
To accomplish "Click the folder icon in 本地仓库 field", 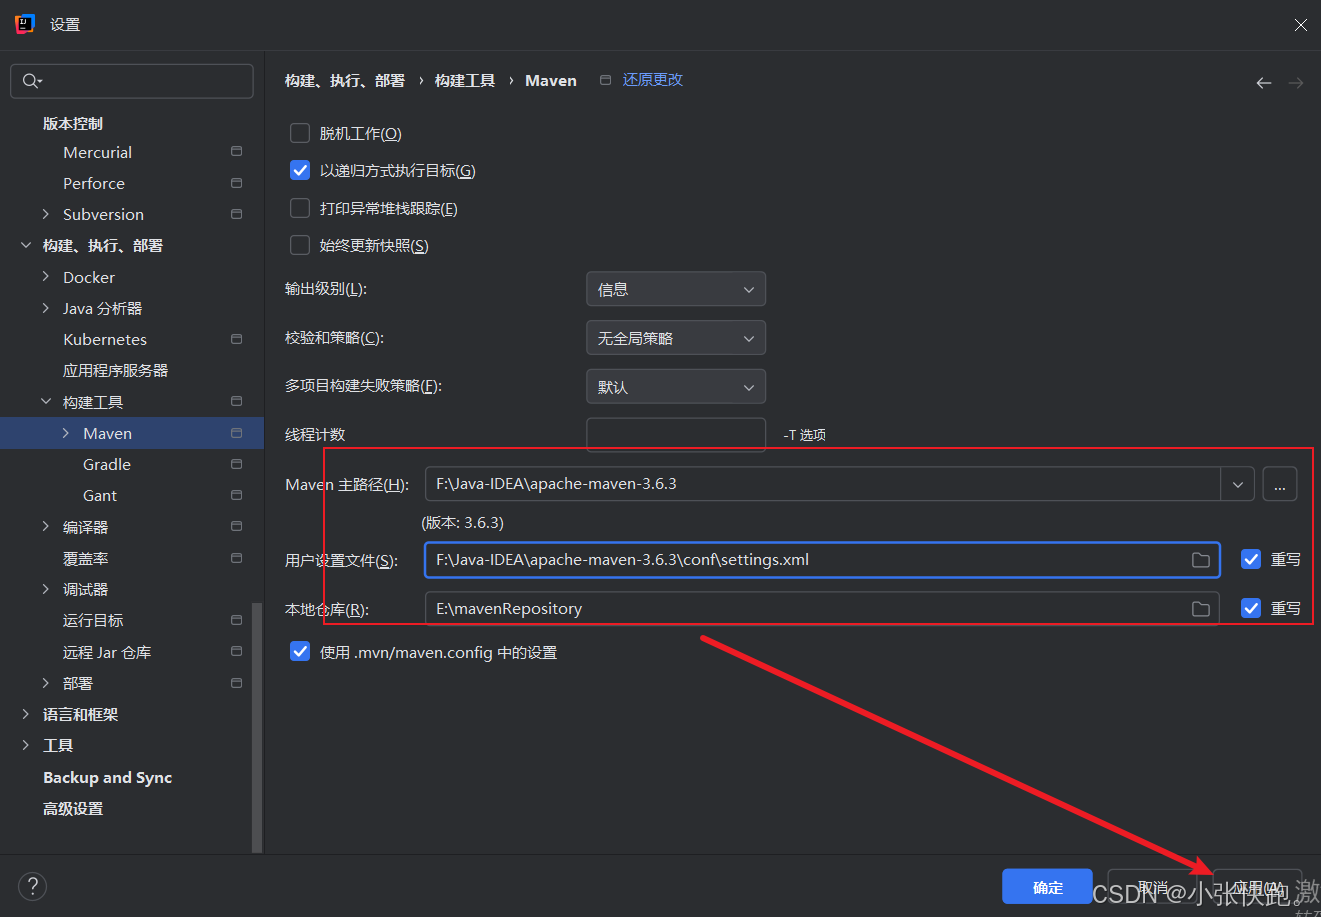I will point(1201,609).
